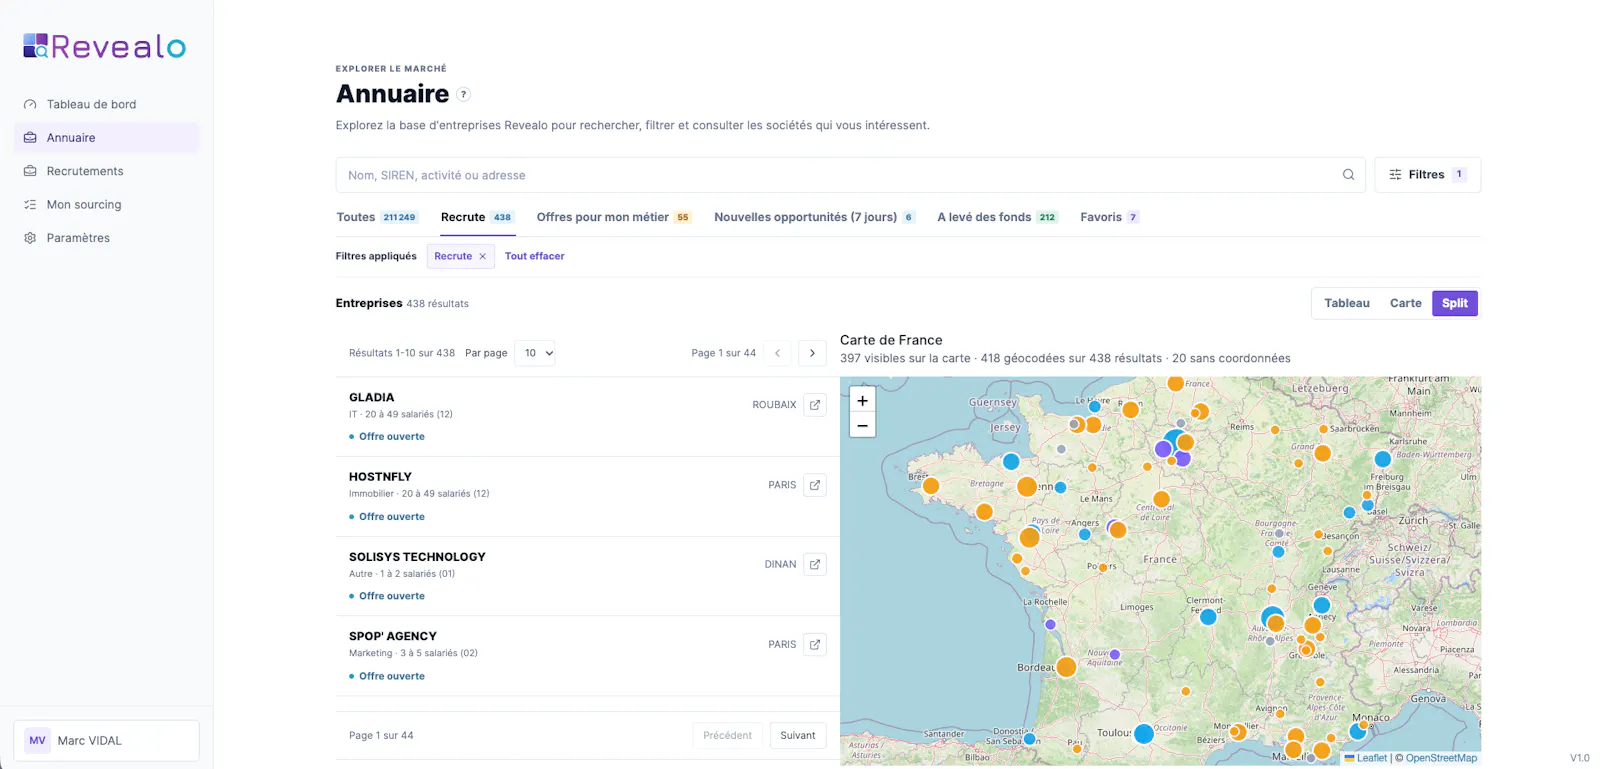Viewport: 1600px width, 769px height.
Task: Select the Toutes tab
Action: (x=376, y=217)
